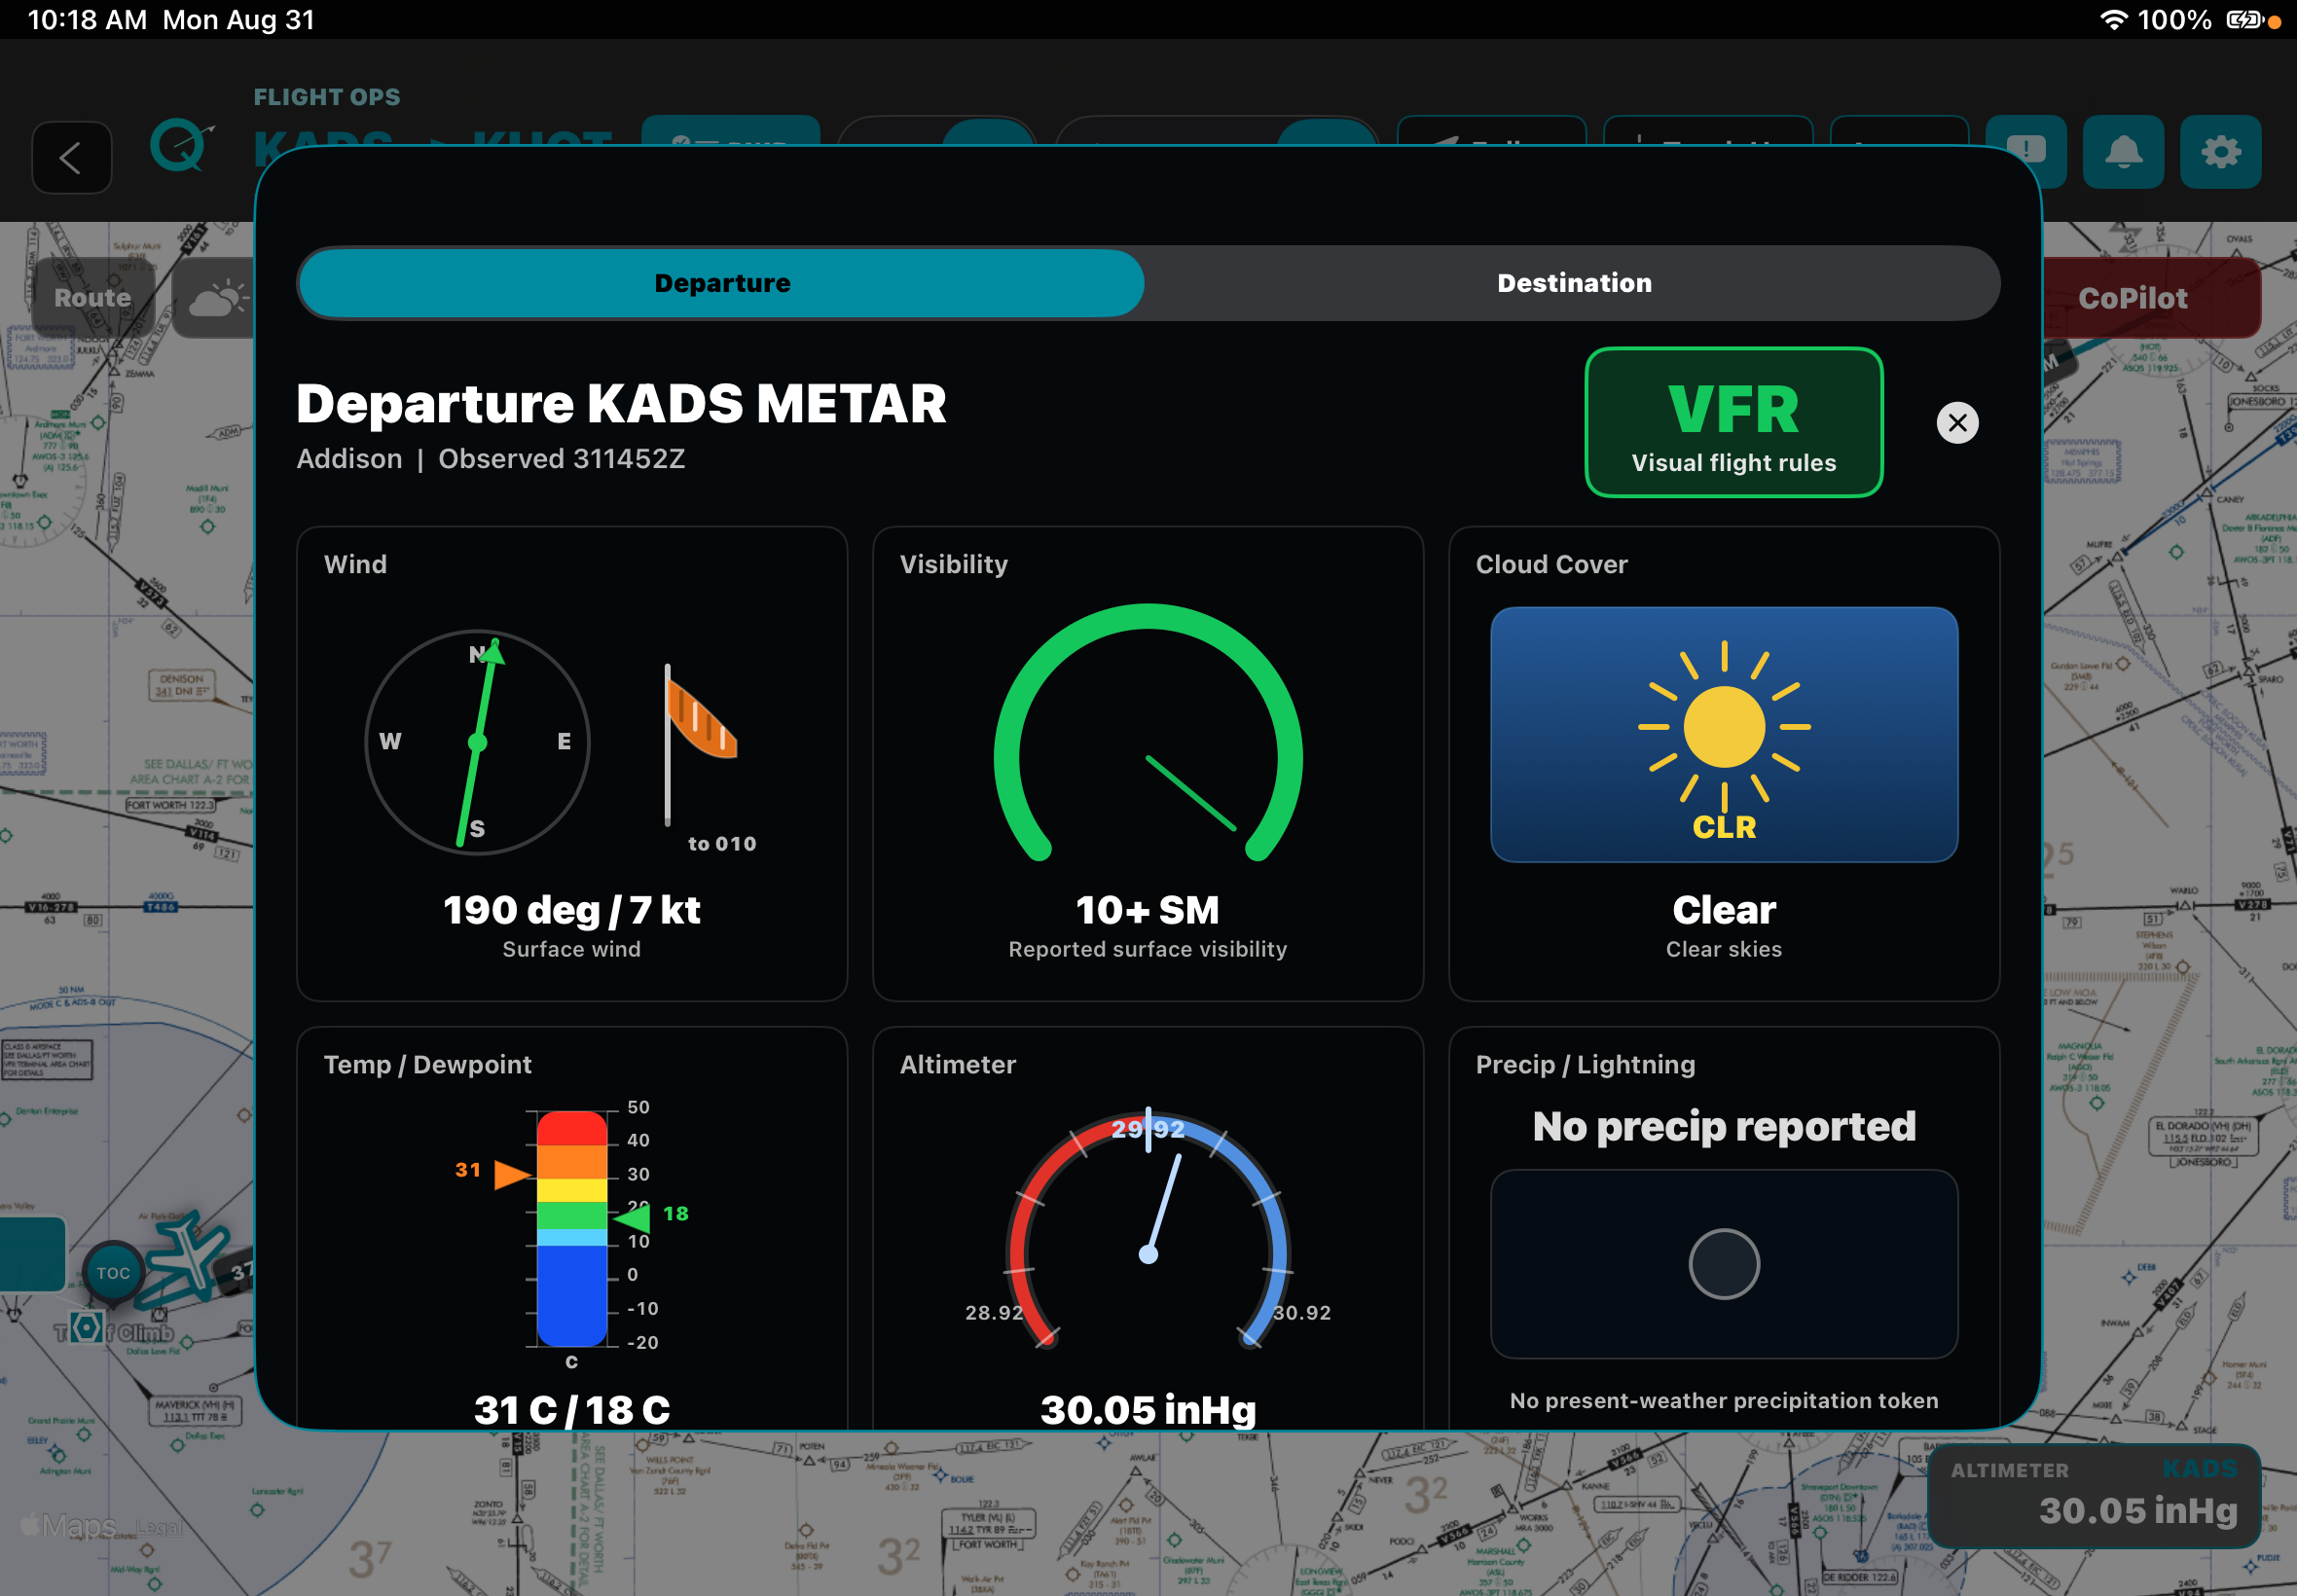Click 'Observed 311452Z' text
Viewport: 2297px width, 1596px height.
[x=561, y=459]
